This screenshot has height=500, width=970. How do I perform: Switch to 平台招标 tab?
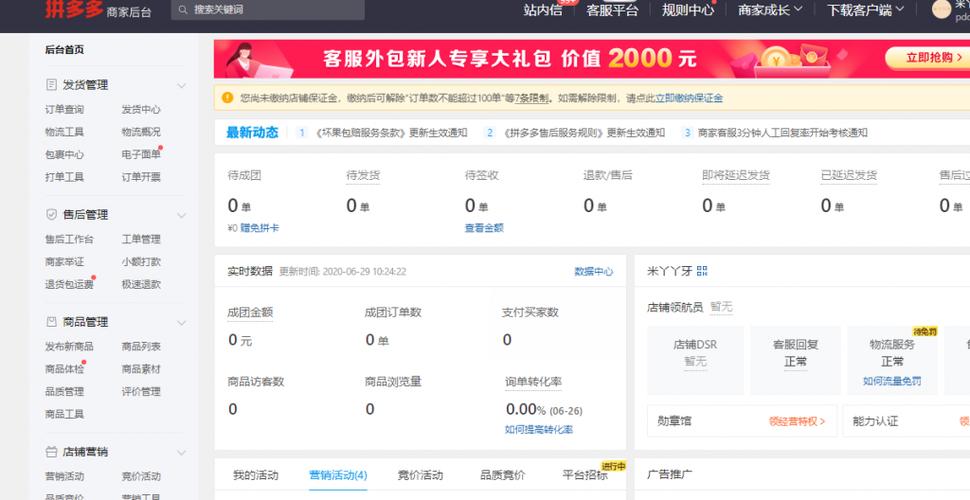[585, 475]
